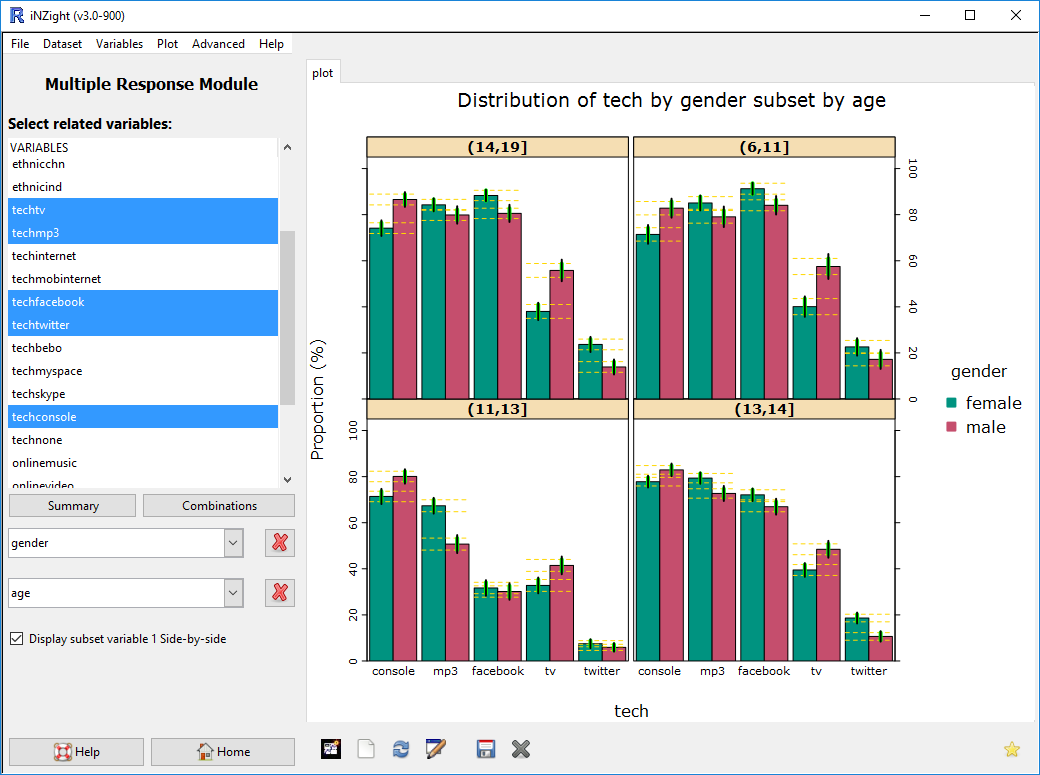The height and width of the screenshot is (775, 1040).
Task: Click the Combinations button
Action: click(x=218, y=505)
